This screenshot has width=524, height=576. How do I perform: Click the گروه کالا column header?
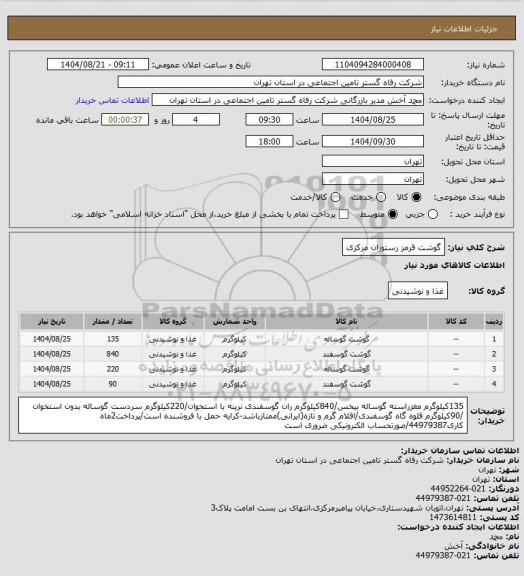(x=173, y=321)
